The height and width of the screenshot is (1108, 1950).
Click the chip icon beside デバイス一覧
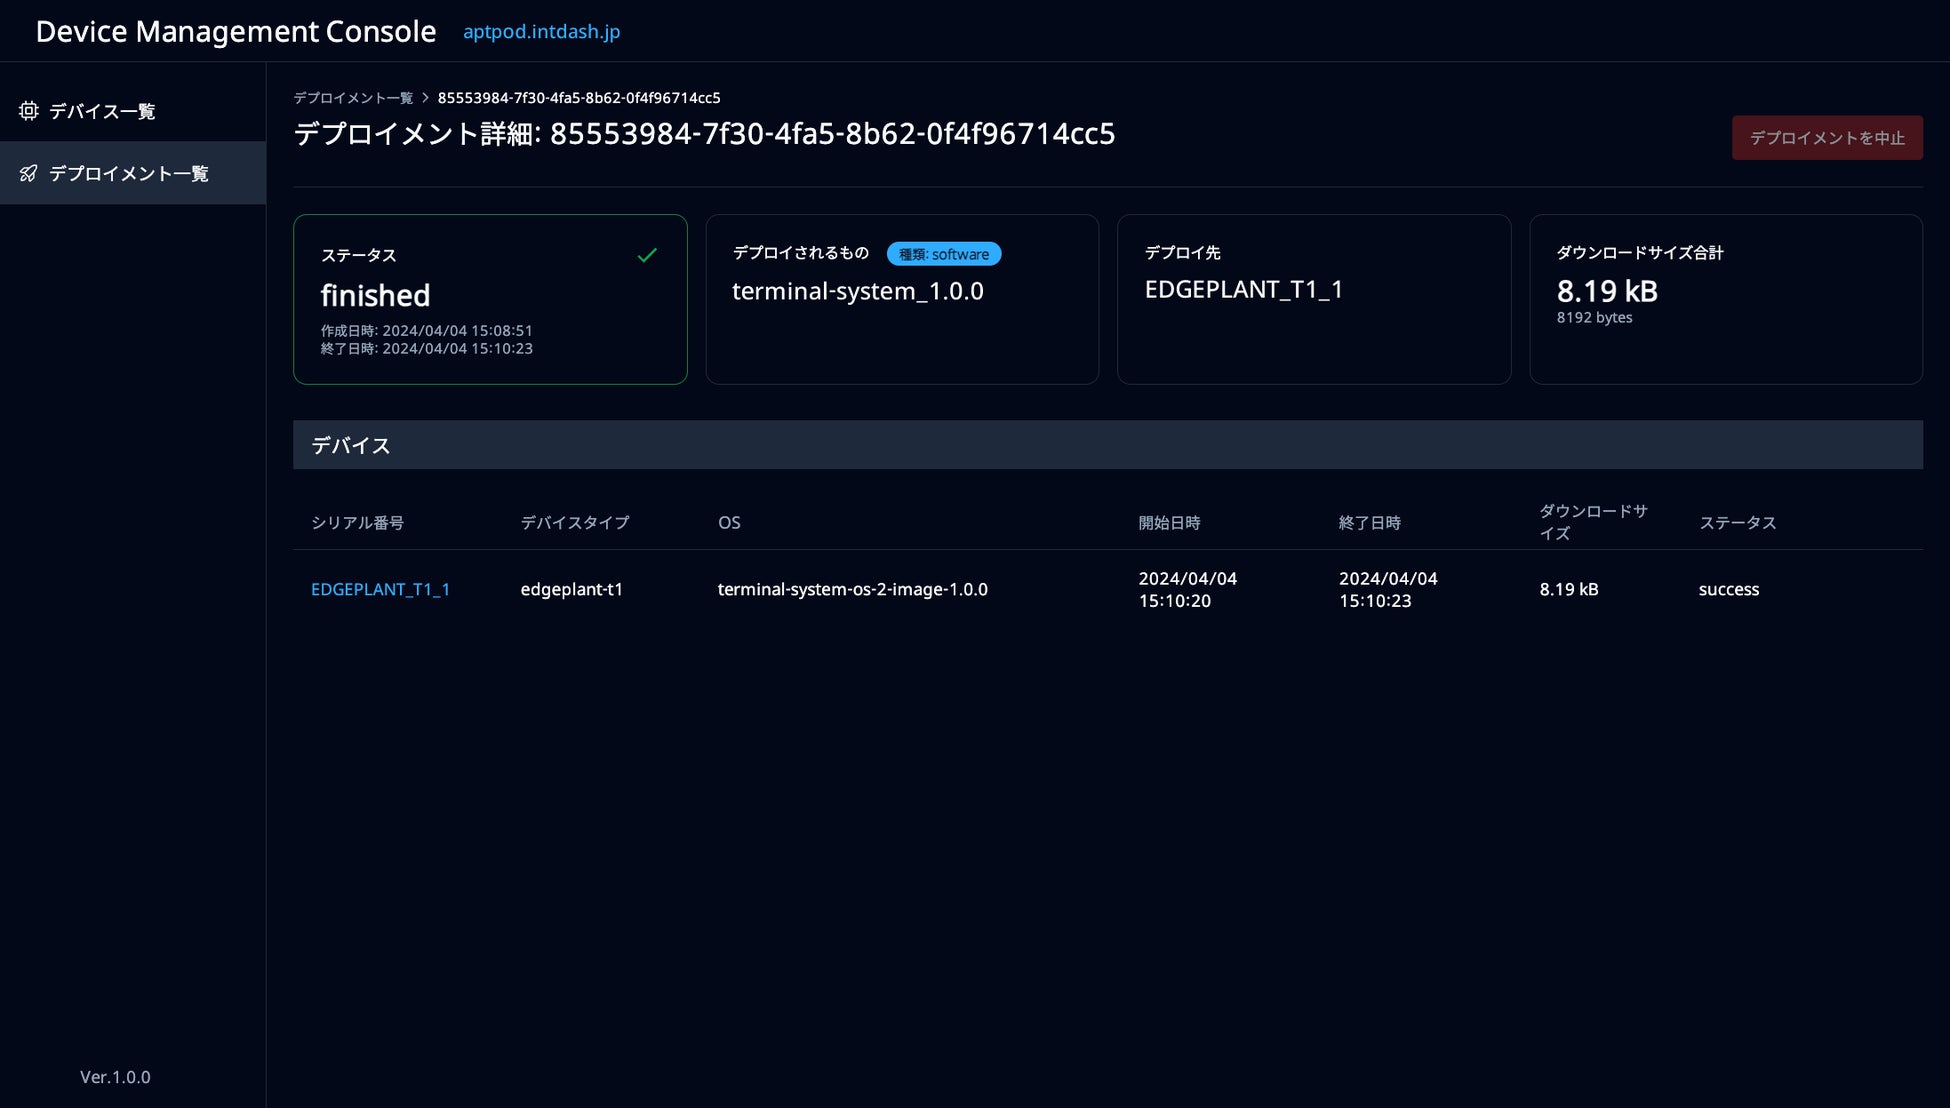point(29,111)
